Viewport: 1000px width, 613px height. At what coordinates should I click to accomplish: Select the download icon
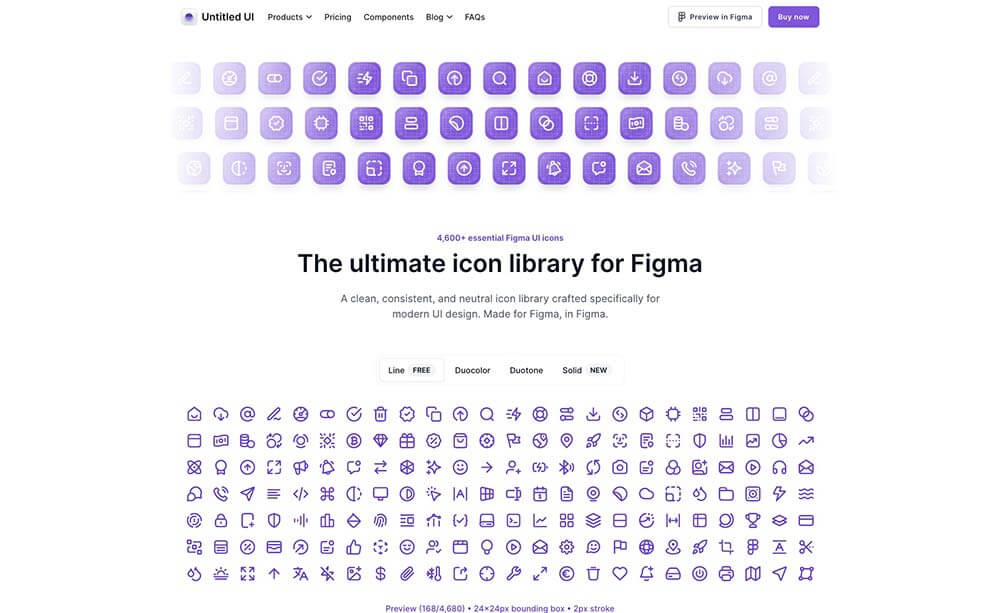pyautogui.click(x=594, y=413)
